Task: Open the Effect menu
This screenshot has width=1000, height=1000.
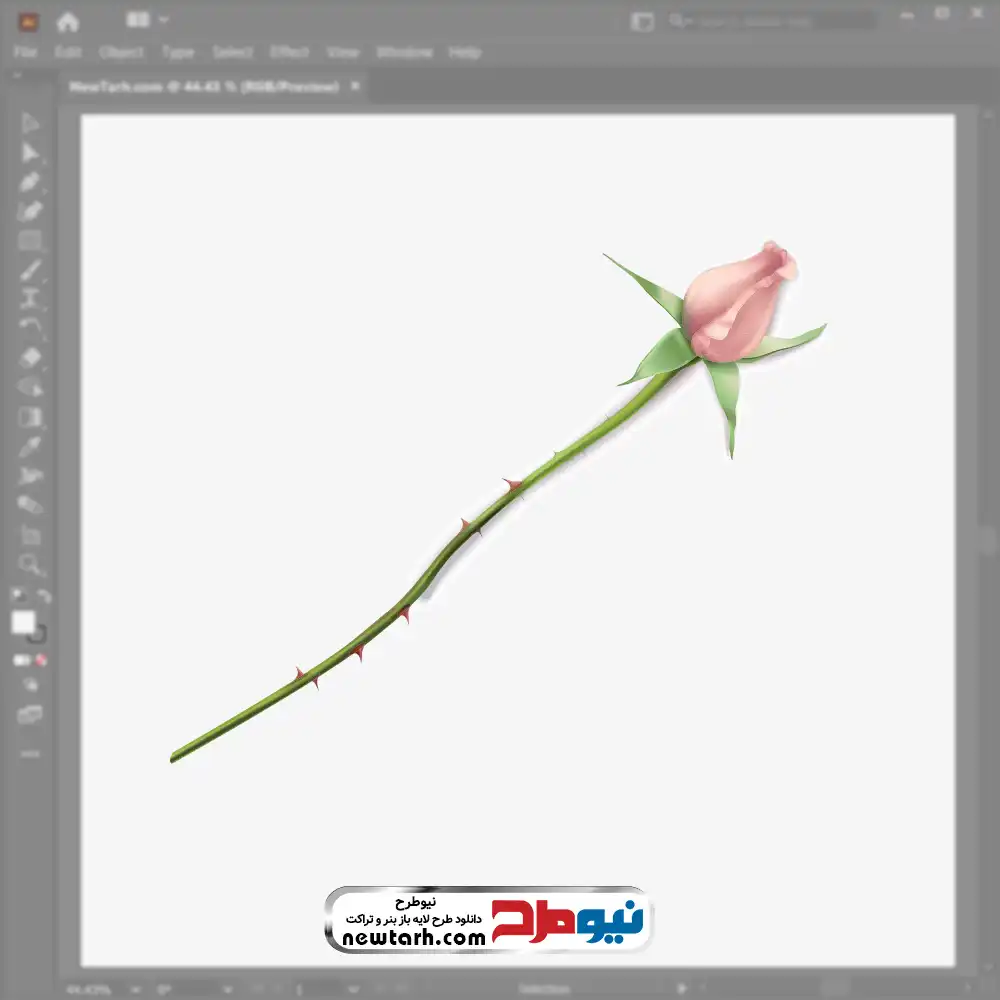Action: (289, 52)
